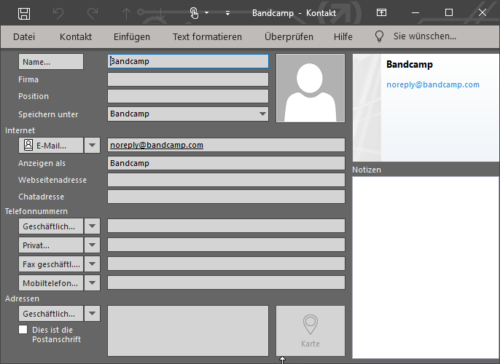Click the Fax geschäftl... button
The image size is (500, 364).
[x=51, y=264]
